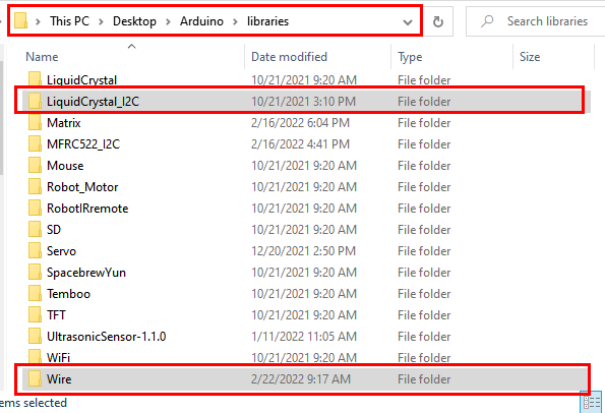Select the MFRC522_I2C folder icon
Screen dimensions: 605x413
point(35,144)
